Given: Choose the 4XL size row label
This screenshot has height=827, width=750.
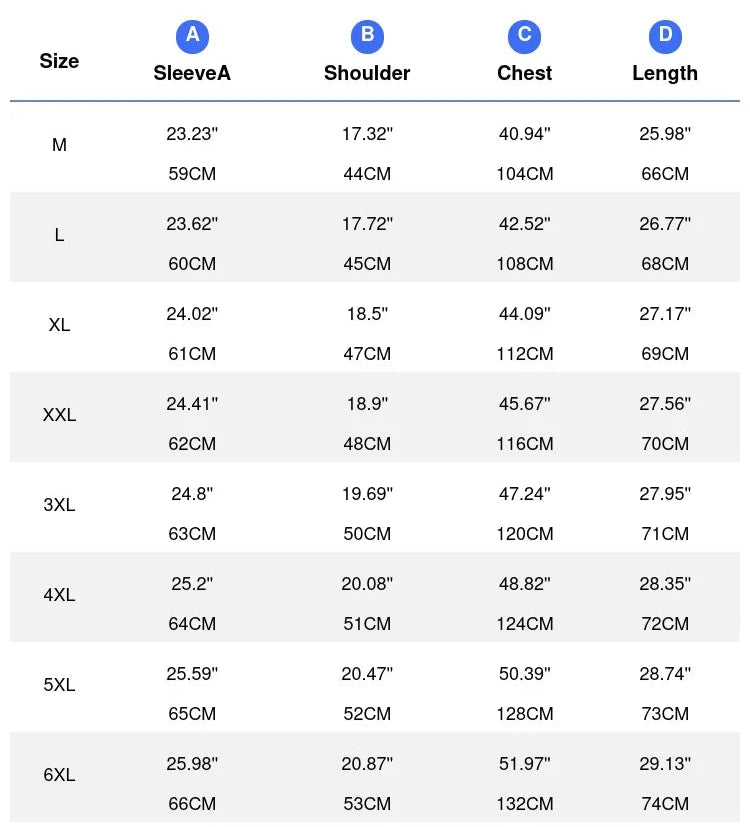Looking at the screenshot, I should pos(59,595).
